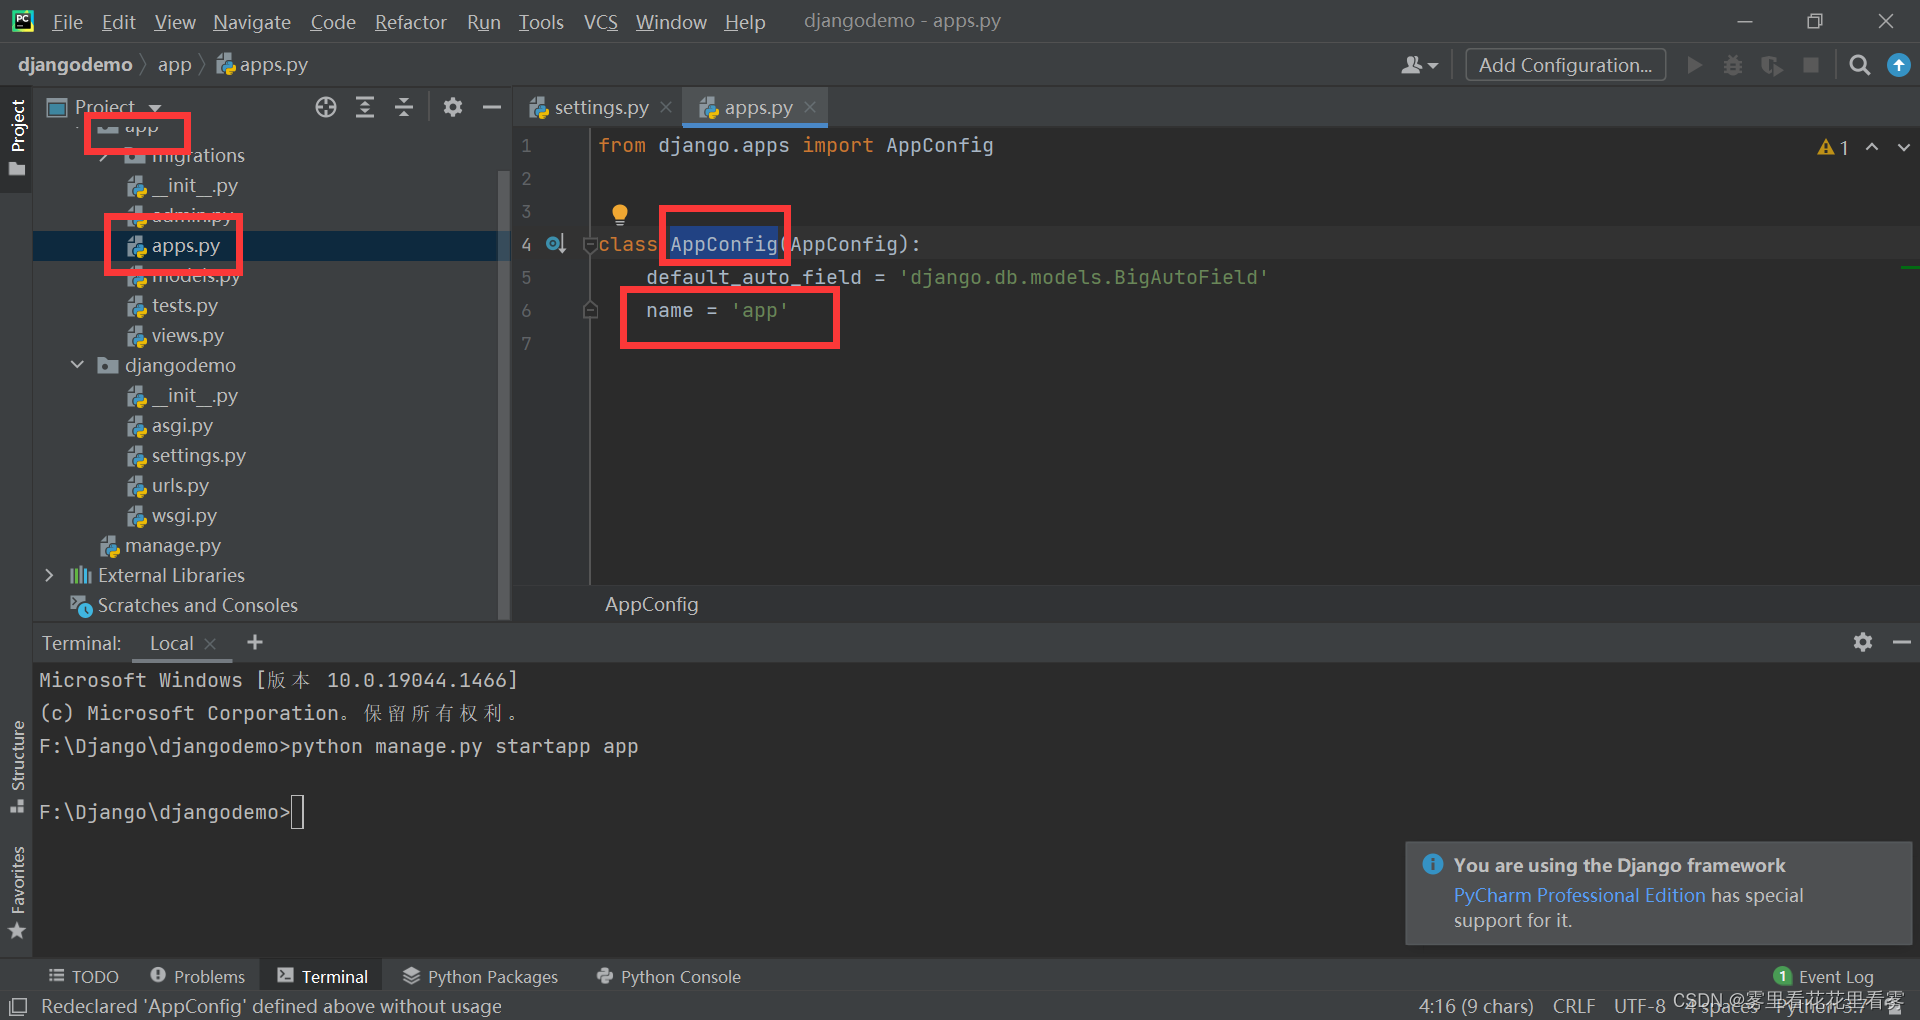Open the Event Log

coord(1824,977)
